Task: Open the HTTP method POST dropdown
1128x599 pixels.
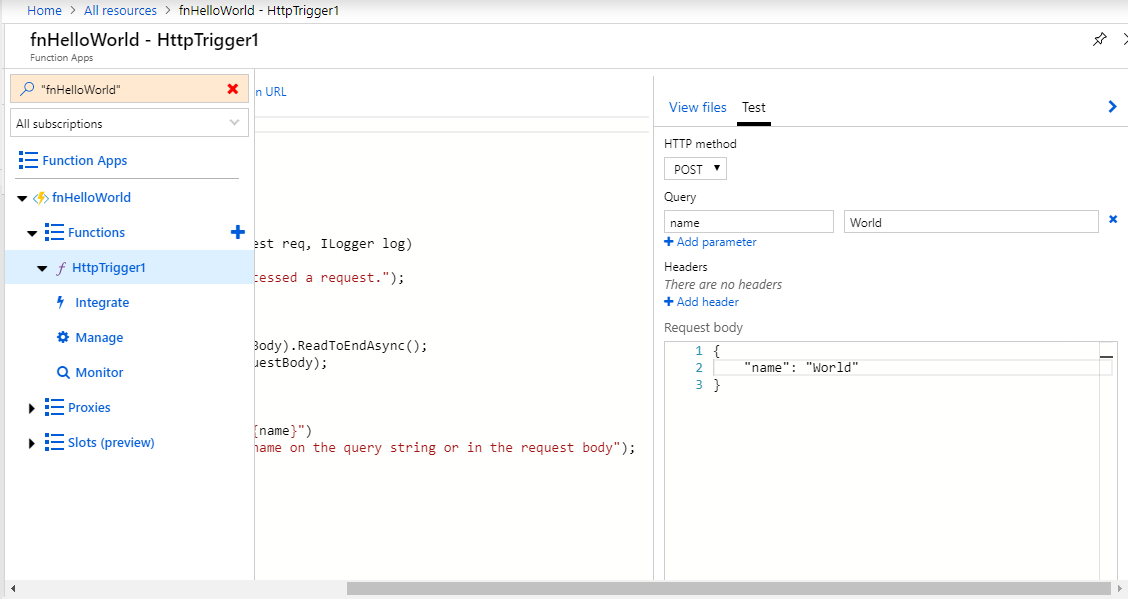Action: pyautogui.click(x=694, y=168)
